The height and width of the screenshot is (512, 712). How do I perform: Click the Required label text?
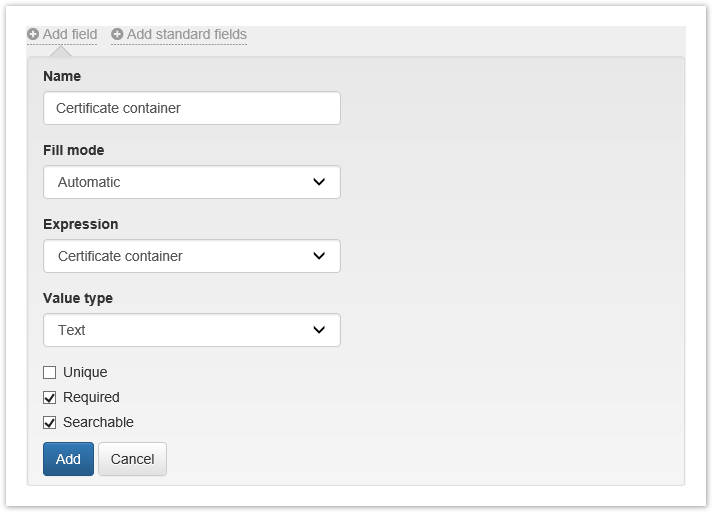(91, 397)
